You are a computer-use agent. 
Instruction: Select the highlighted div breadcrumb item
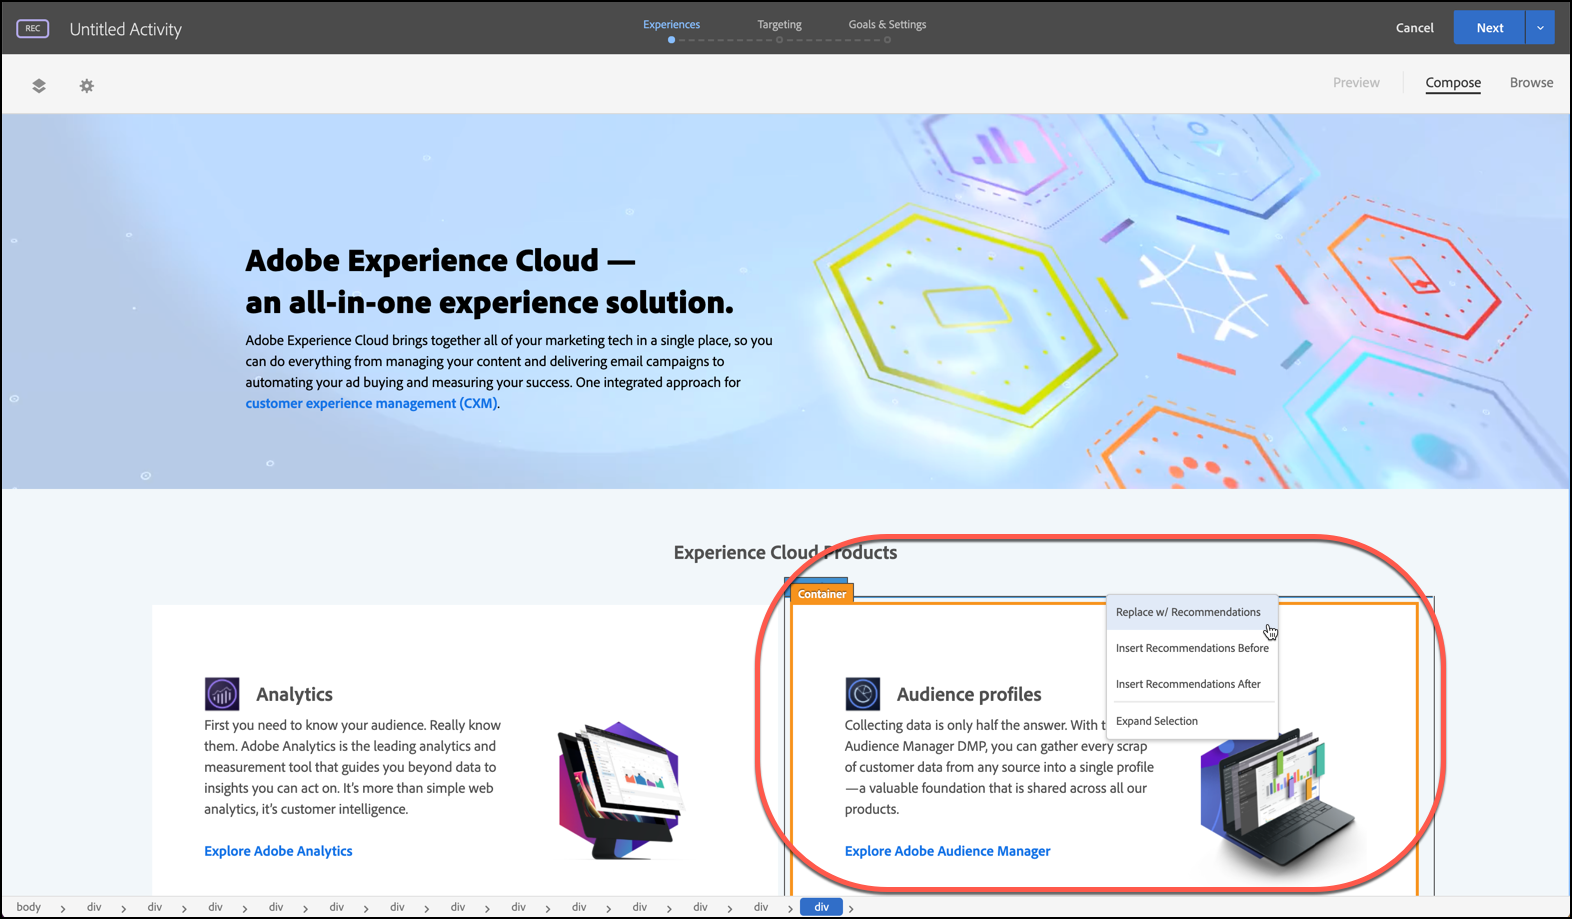pyautogui.click(x=821, y=907)
